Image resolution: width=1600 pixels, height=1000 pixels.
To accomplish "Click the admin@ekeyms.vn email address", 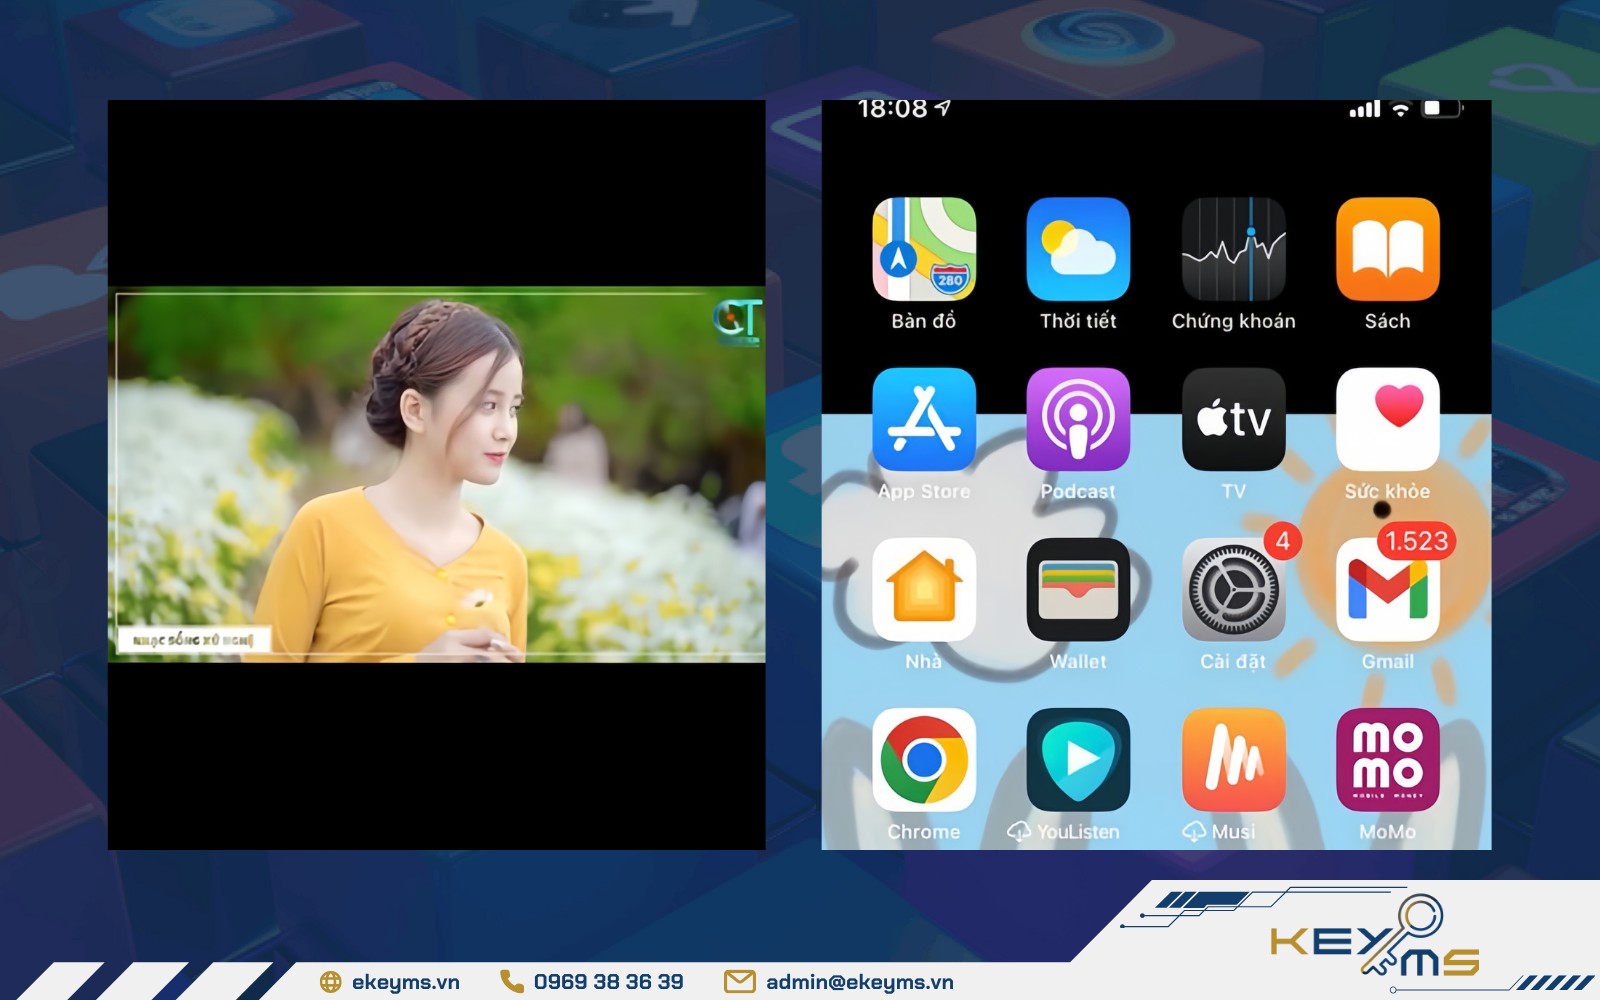I will (x=860, y=982).
